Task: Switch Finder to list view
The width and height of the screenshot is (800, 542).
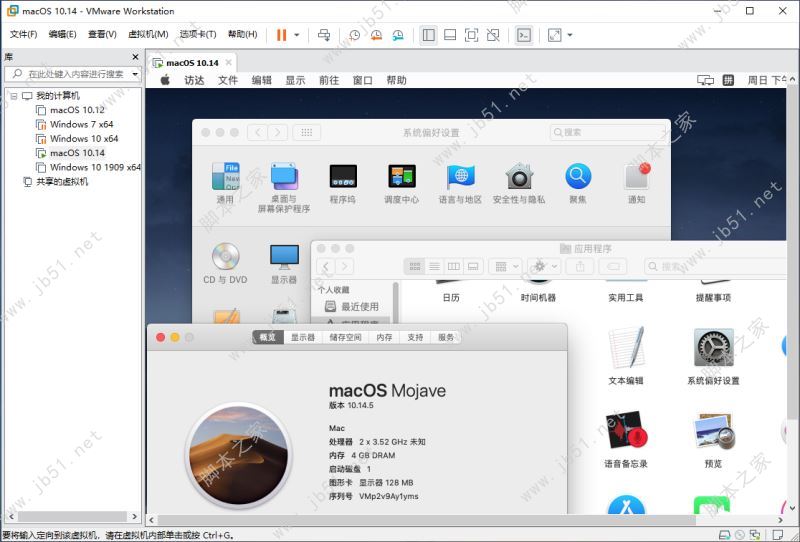Action: tap(434, 266)
